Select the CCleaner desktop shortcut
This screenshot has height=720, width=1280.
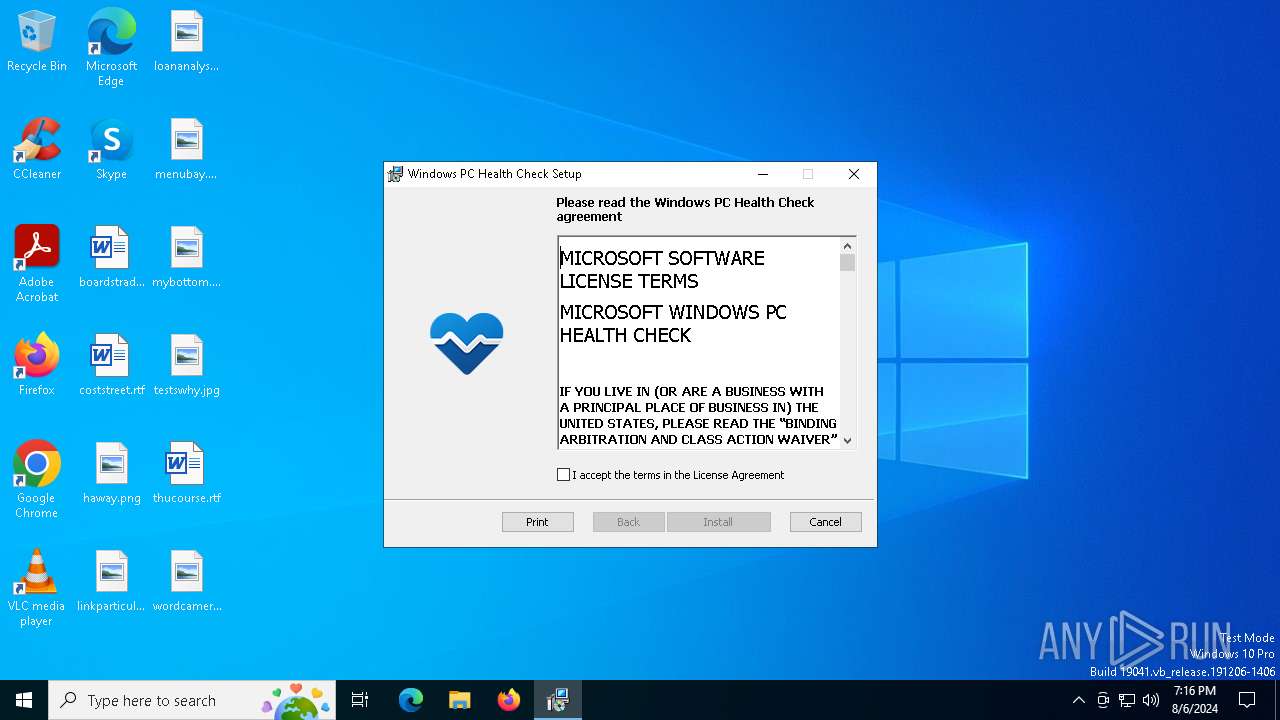click(37, 150)
